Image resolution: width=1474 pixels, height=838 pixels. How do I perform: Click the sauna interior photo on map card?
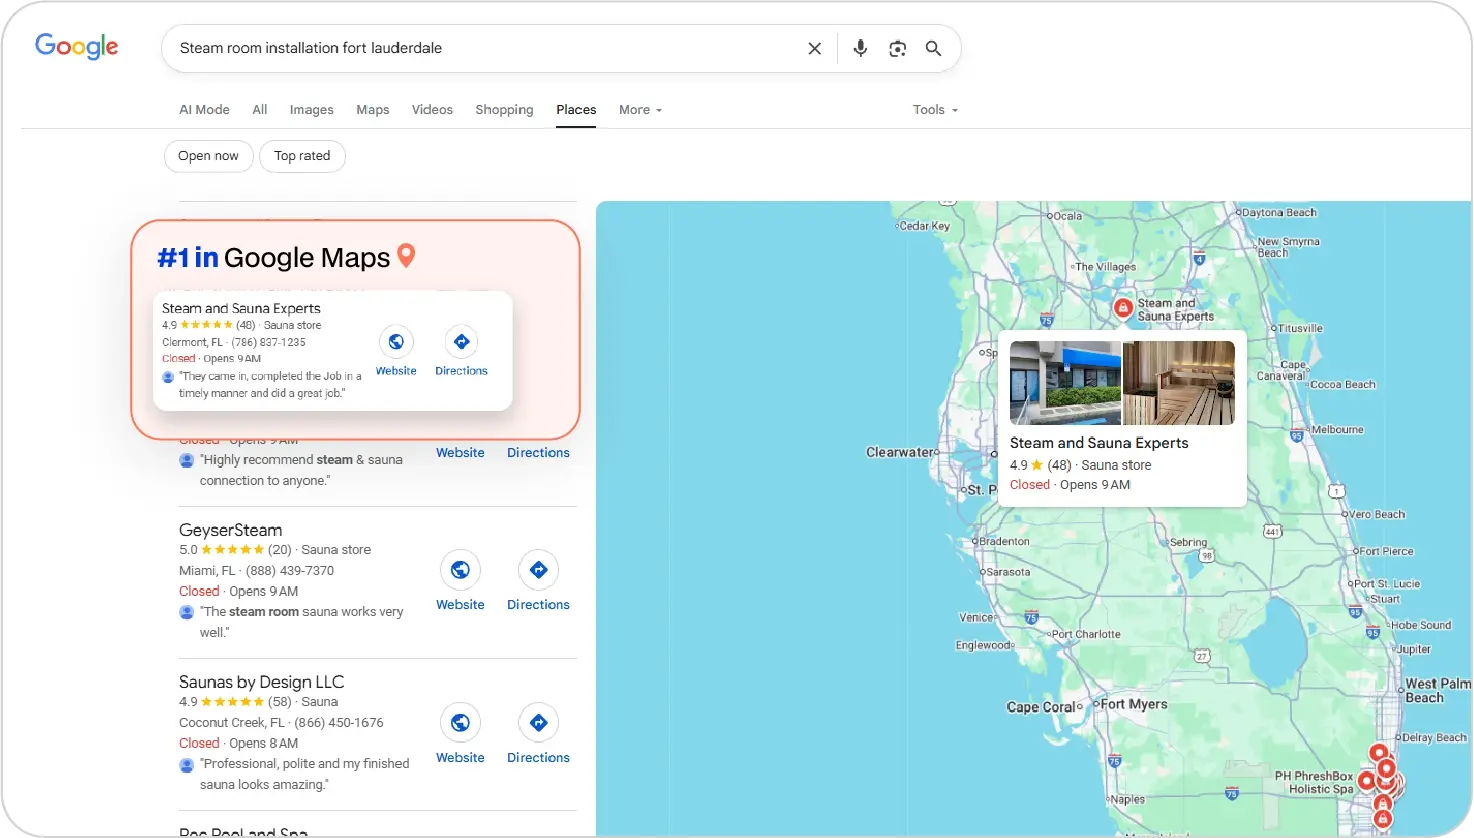pos(1178,383)
